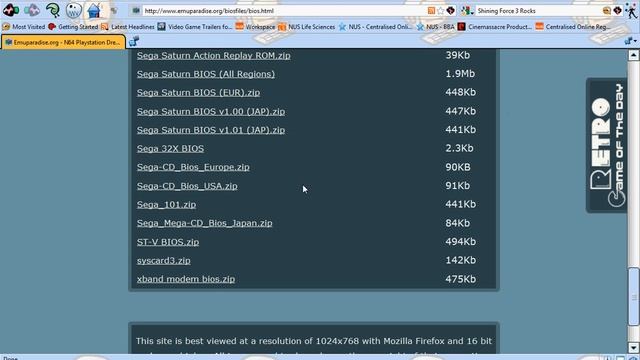Open a new tab with the plus icon
Screen dimensions: 640x360
tap(134, 41)
